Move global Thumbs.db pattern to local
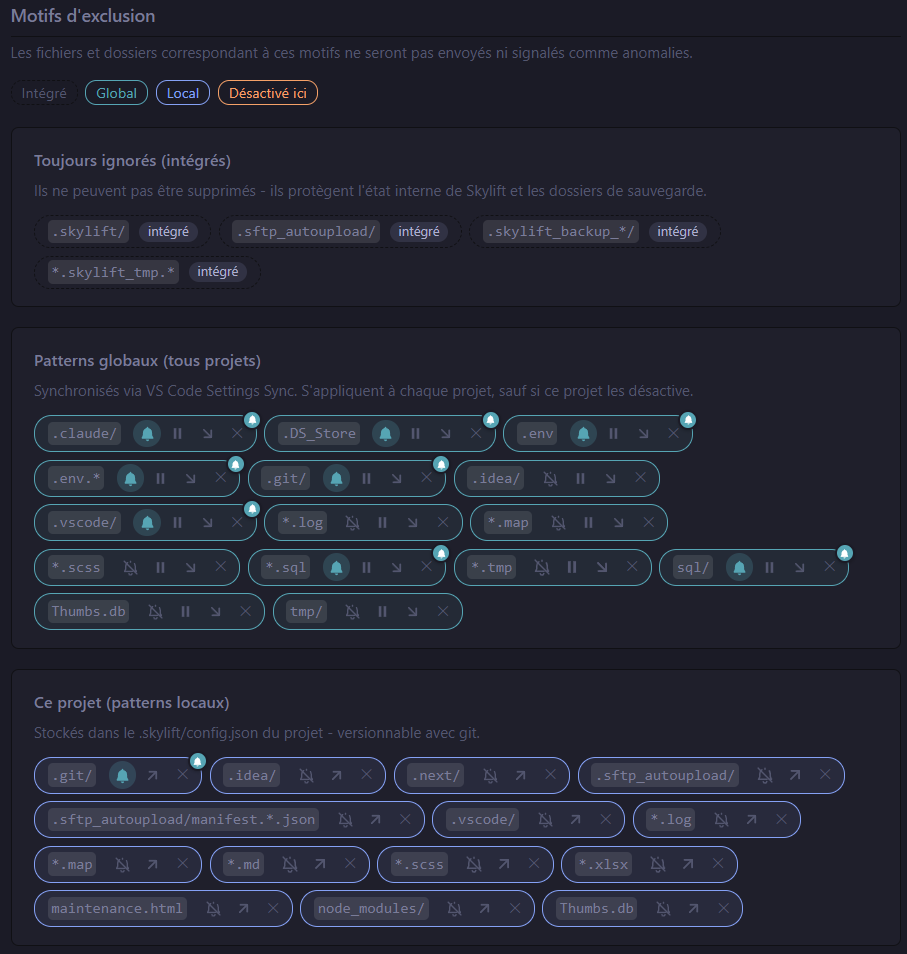Screen dimensions: 907x954 click(x=215, y=611)
